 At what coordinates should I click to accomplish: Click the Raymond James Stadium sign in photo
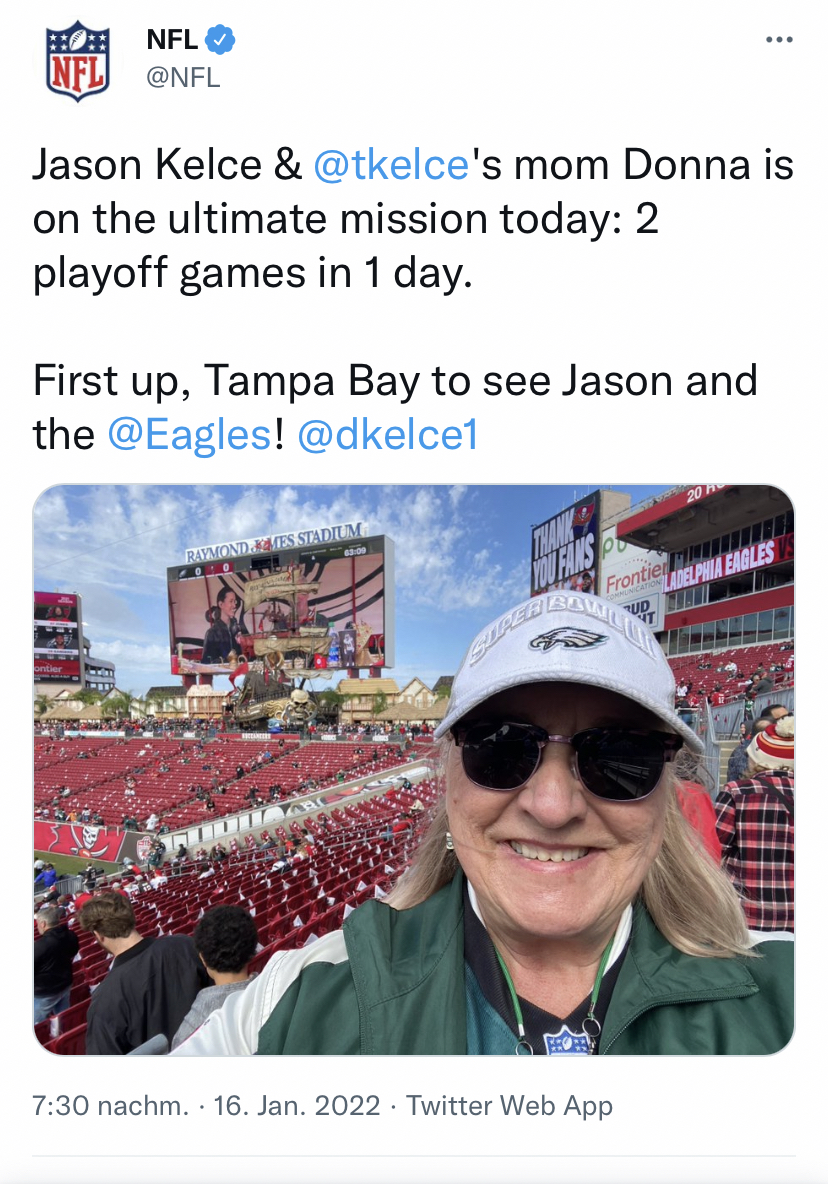click(275, 540)
